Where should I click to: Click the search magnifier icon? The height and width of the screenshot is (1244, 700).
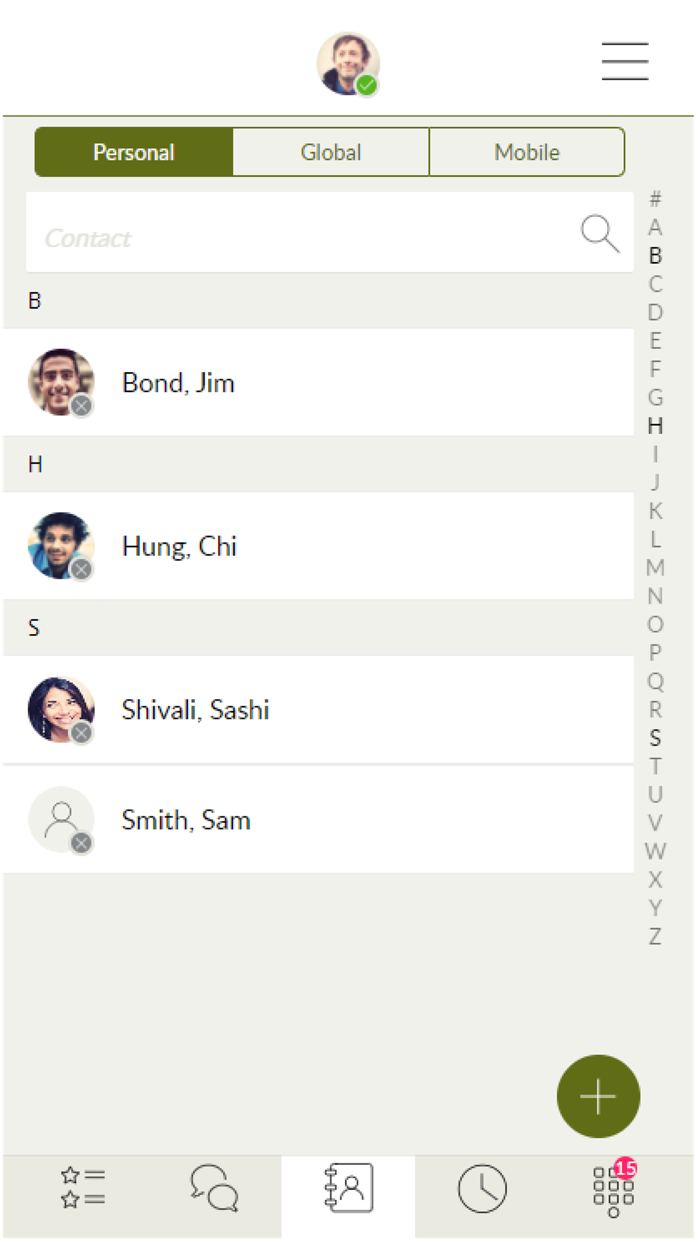[600, 235]
